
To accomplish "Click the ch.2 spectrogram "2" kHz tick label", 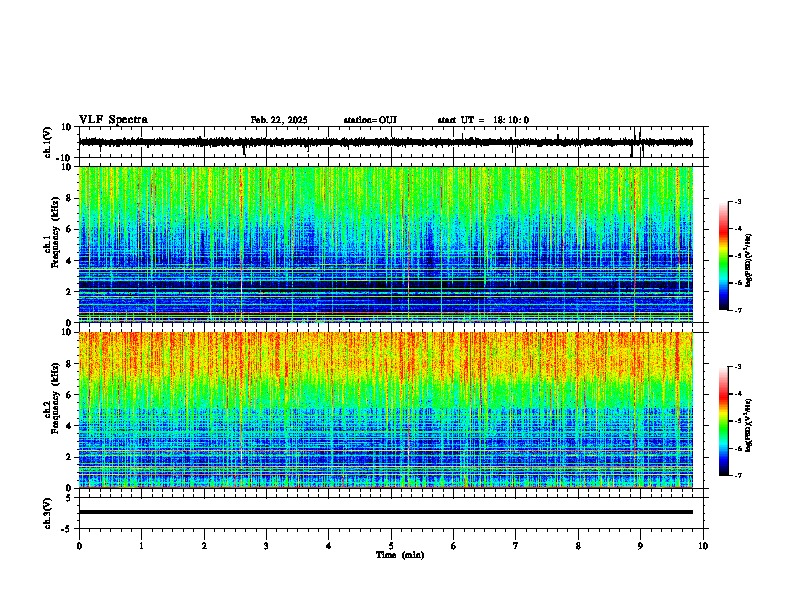I will pyautogui.click(x=69, y=457).
